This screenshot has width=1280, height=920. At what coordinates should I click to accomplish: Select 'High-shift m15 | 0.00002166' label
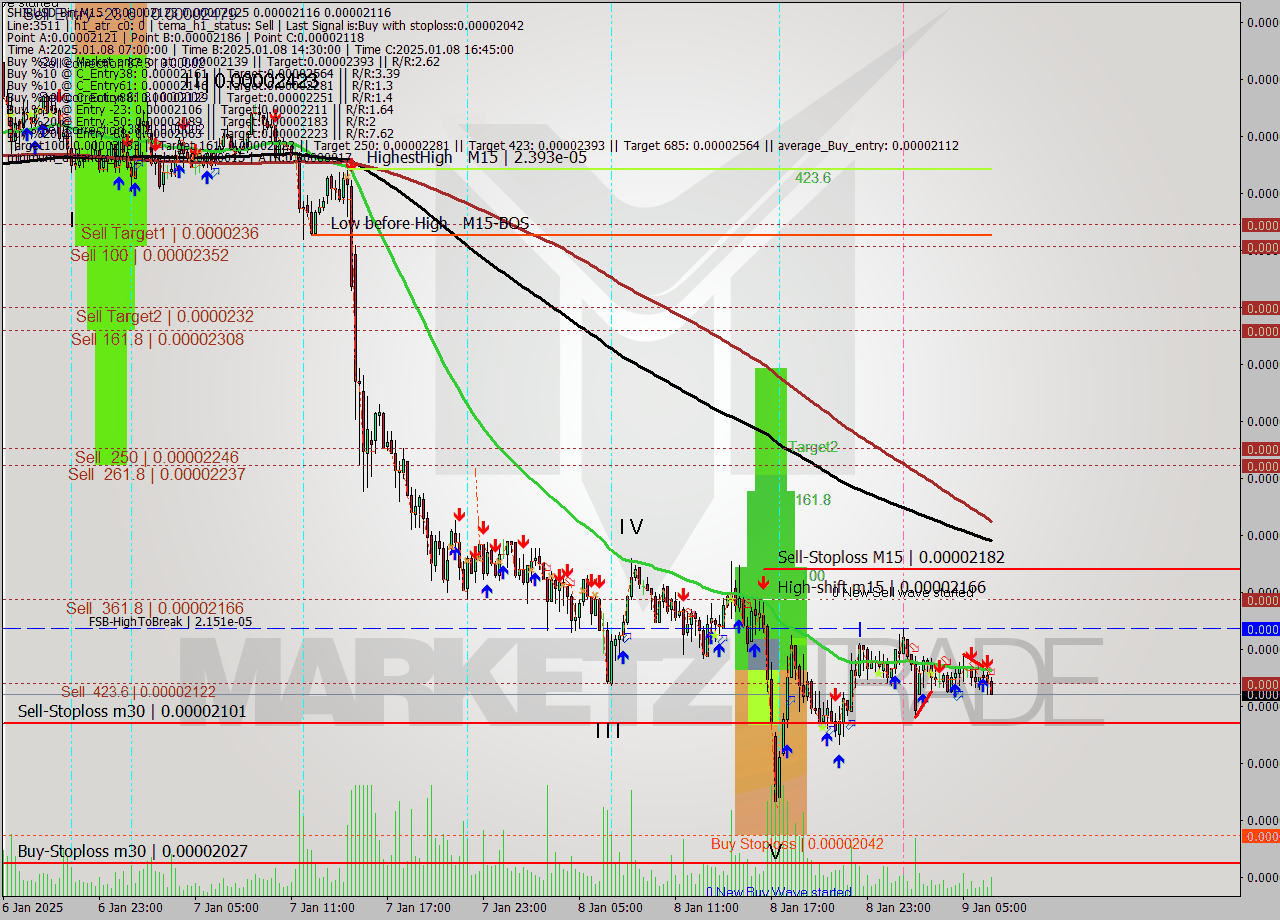881,587
